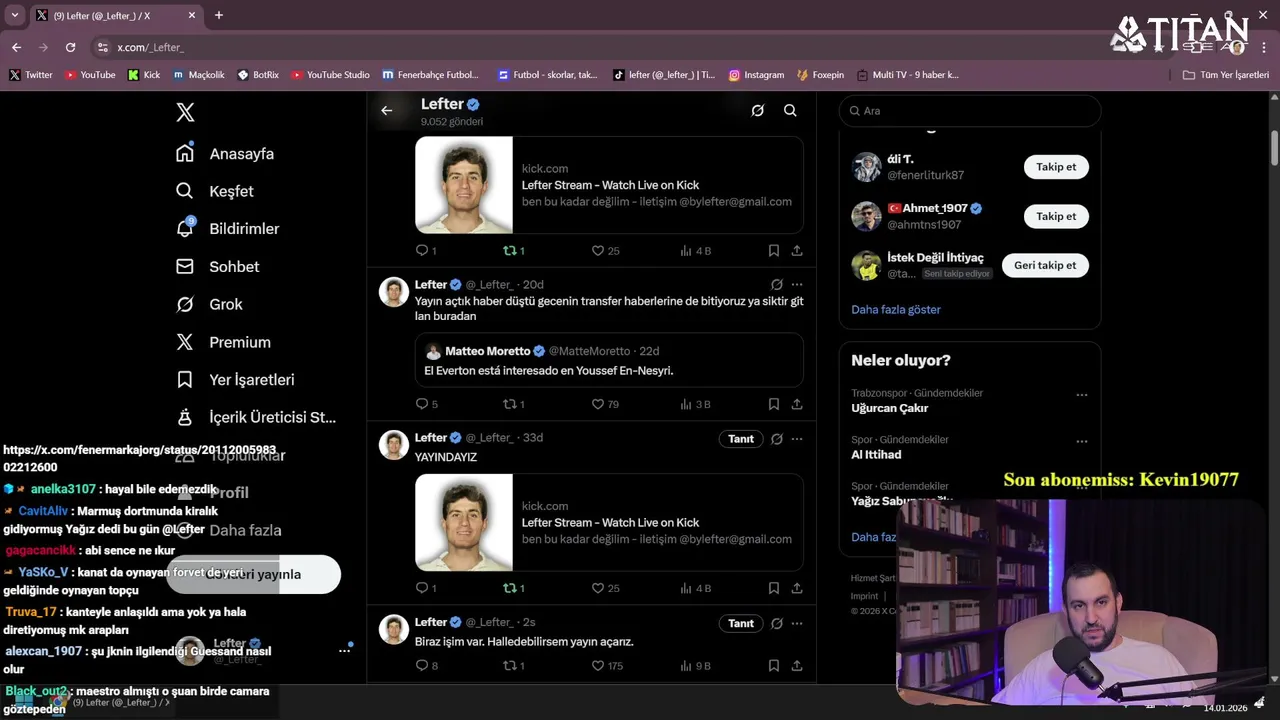Open Twitter bookmark in bookmarks bar
This screenshot has width=1280, height=720.
pyautogui.click(x=31, y=75)
